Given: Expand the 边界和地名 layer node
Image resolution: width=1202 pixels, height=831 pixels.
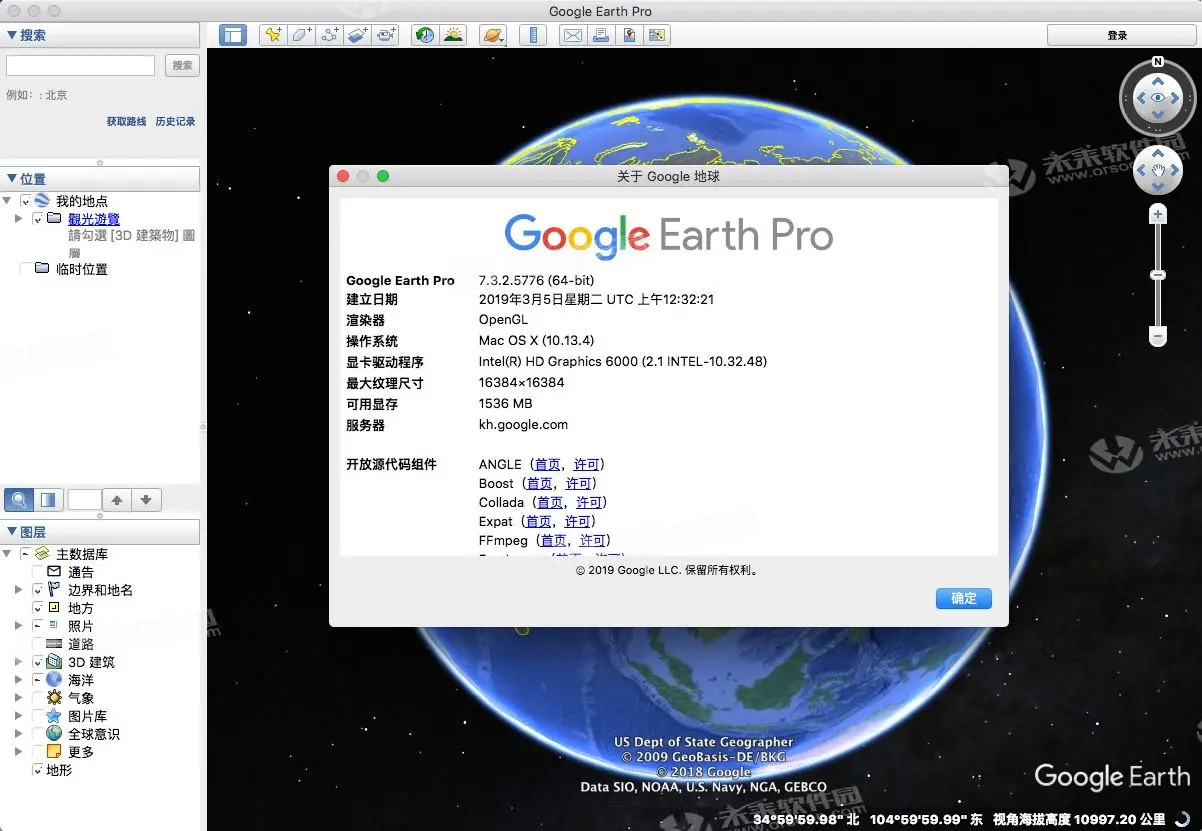Looking at the screenshot, I should tap(19, 590).
